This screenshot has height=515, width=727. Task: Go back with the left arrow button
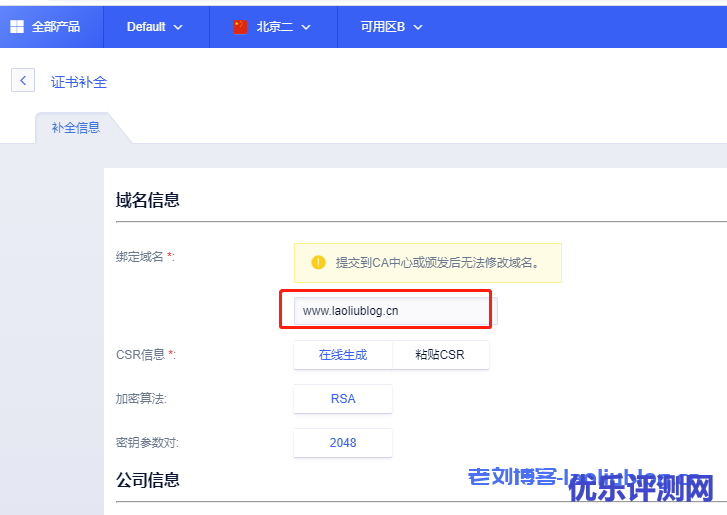[x=23, y=81]
